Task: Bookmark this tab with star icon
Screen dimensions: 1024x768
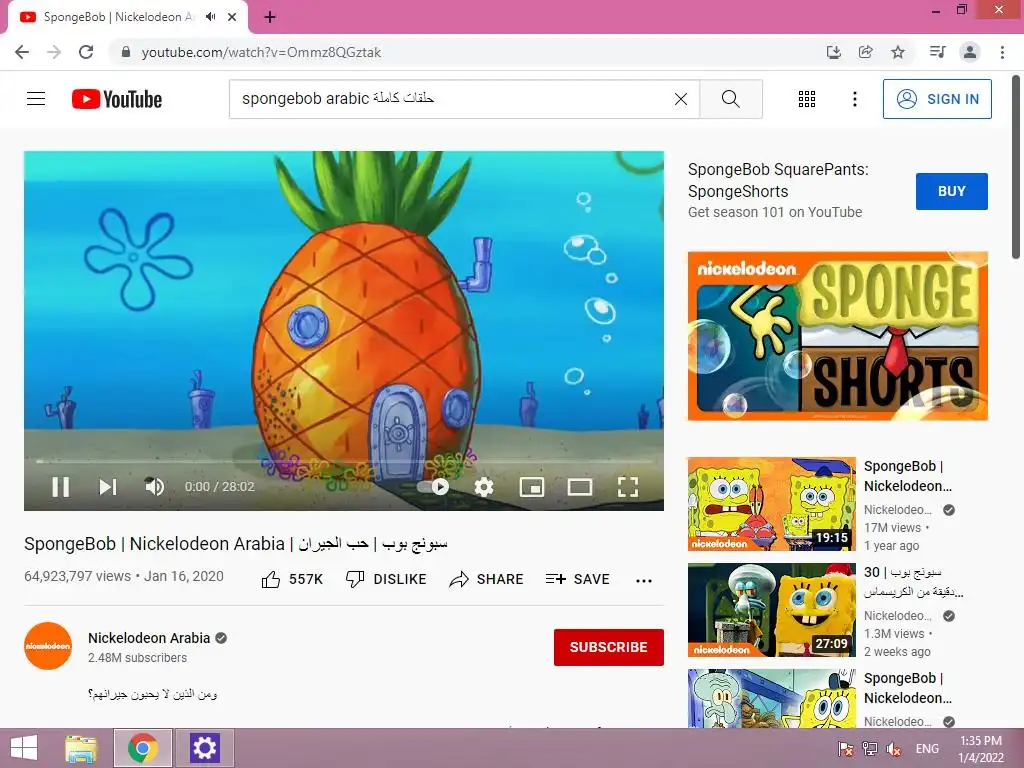Action: point(898,52)
